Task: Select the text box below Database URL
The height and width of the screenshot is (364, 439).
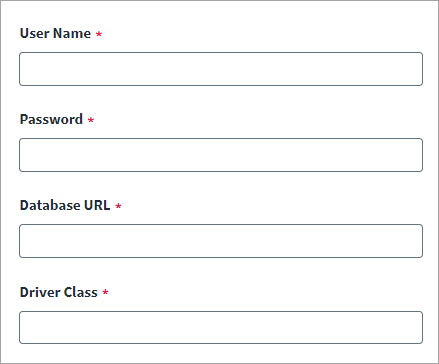Action: (221, 241)
